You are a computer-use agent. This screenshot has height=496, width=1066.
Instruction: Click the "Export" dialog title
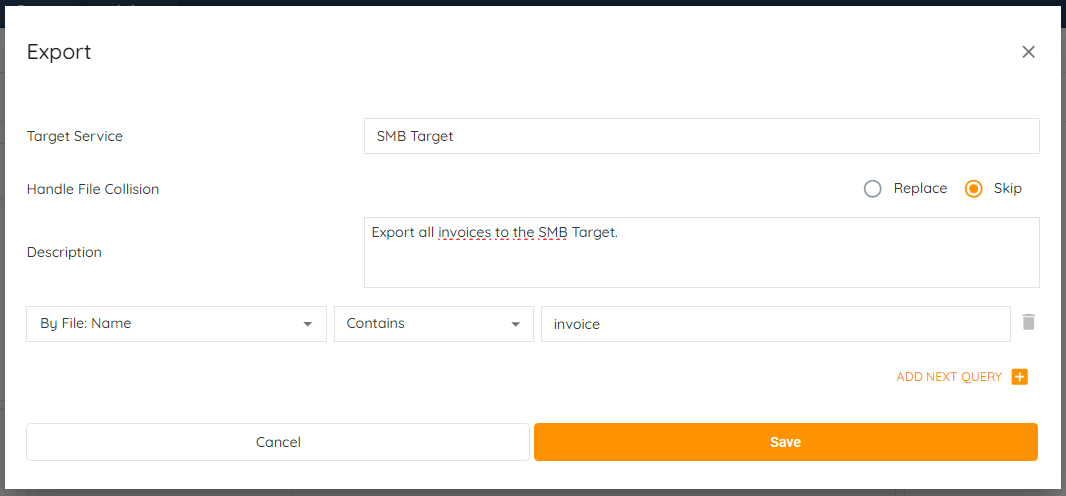pos(59,52)
